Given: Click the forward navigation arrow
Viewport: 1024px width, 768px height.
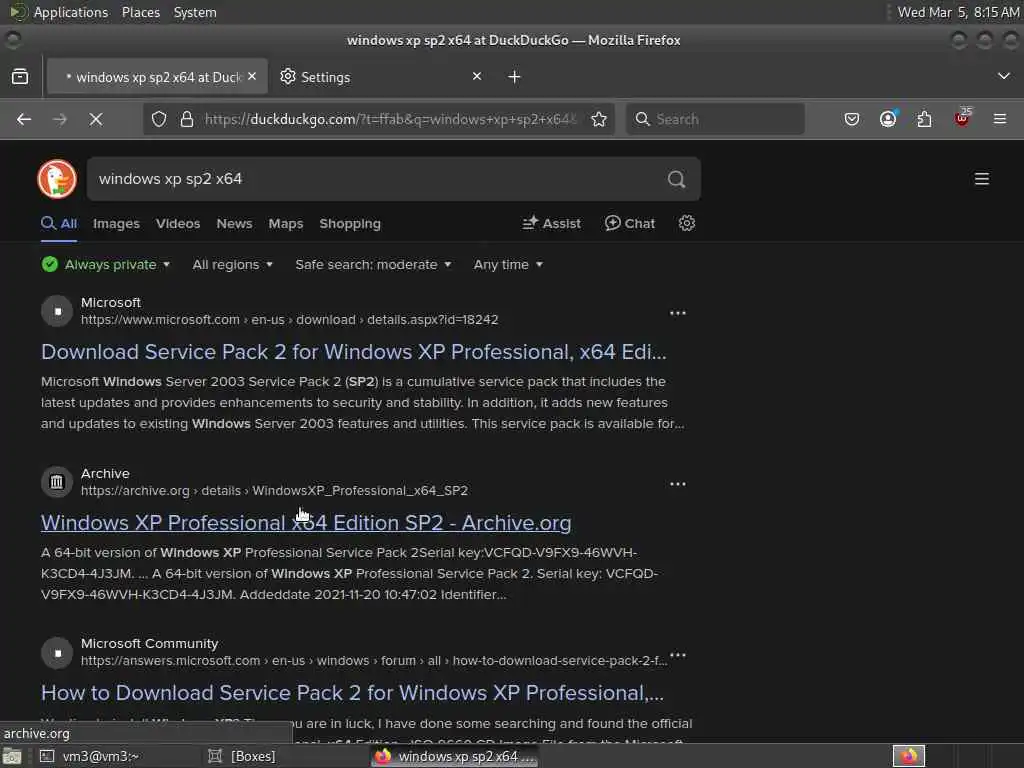Looking at the screenshot, I should (59, 119).
